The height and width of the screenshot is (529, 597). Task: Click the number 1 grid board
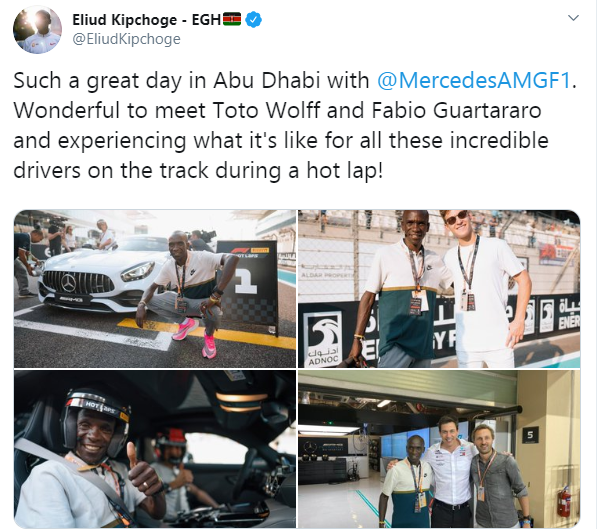point(249,288)
